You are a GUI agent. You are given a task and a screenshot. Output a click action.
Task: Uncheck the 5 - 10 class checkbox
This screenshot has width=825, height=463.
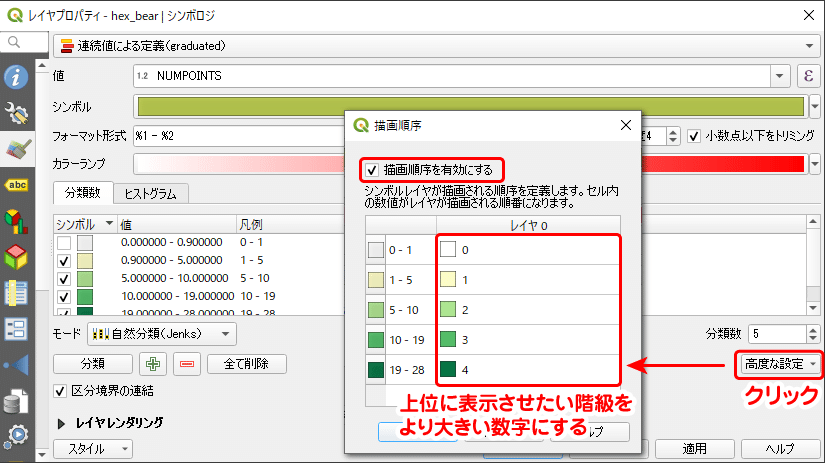click(64, 278)
